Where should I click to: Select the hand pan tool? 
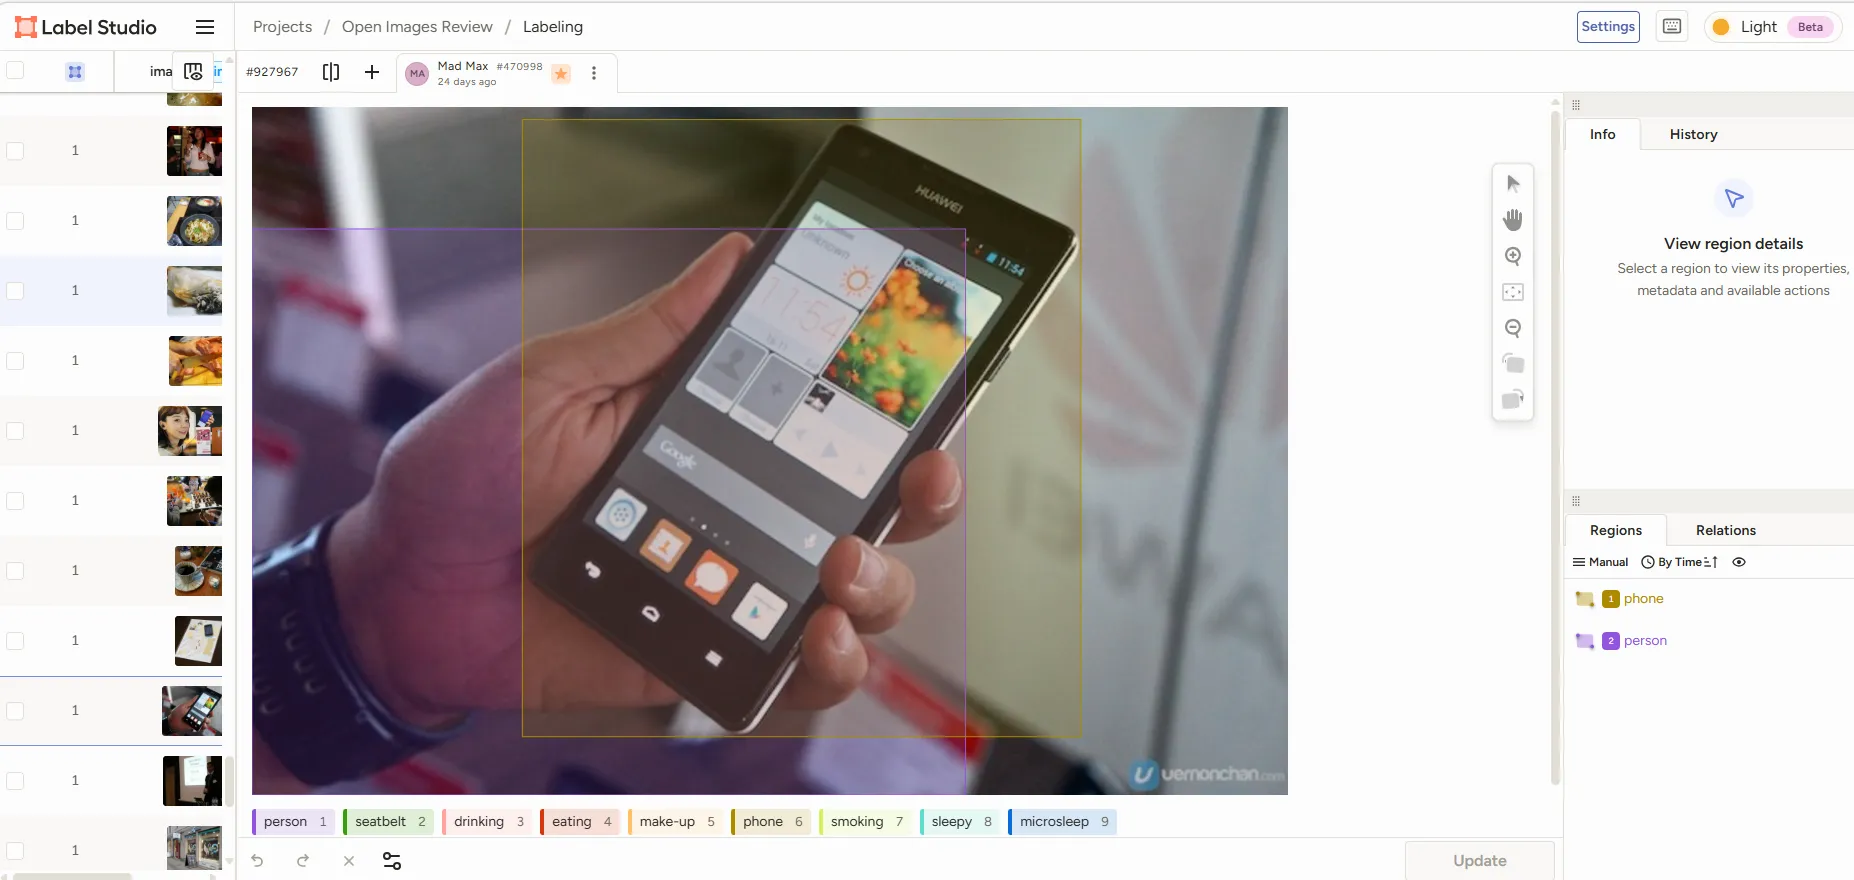coord(1513,220)
